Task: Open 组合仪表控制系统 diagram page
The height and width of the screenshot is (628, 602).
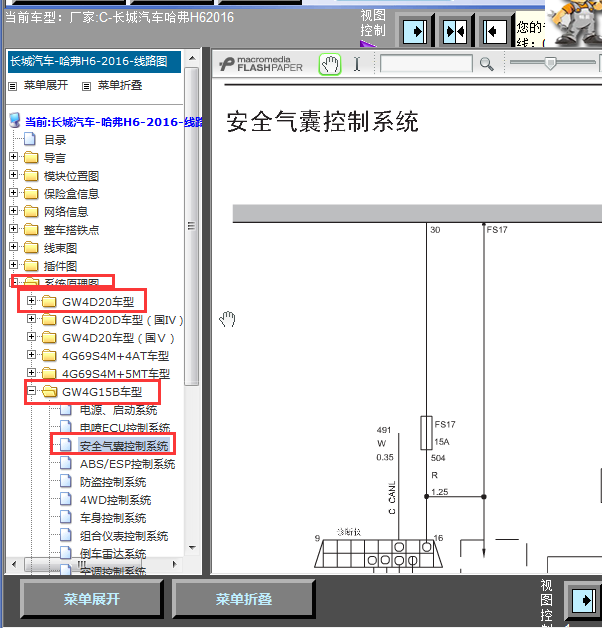Action: [x=124, y=536]
